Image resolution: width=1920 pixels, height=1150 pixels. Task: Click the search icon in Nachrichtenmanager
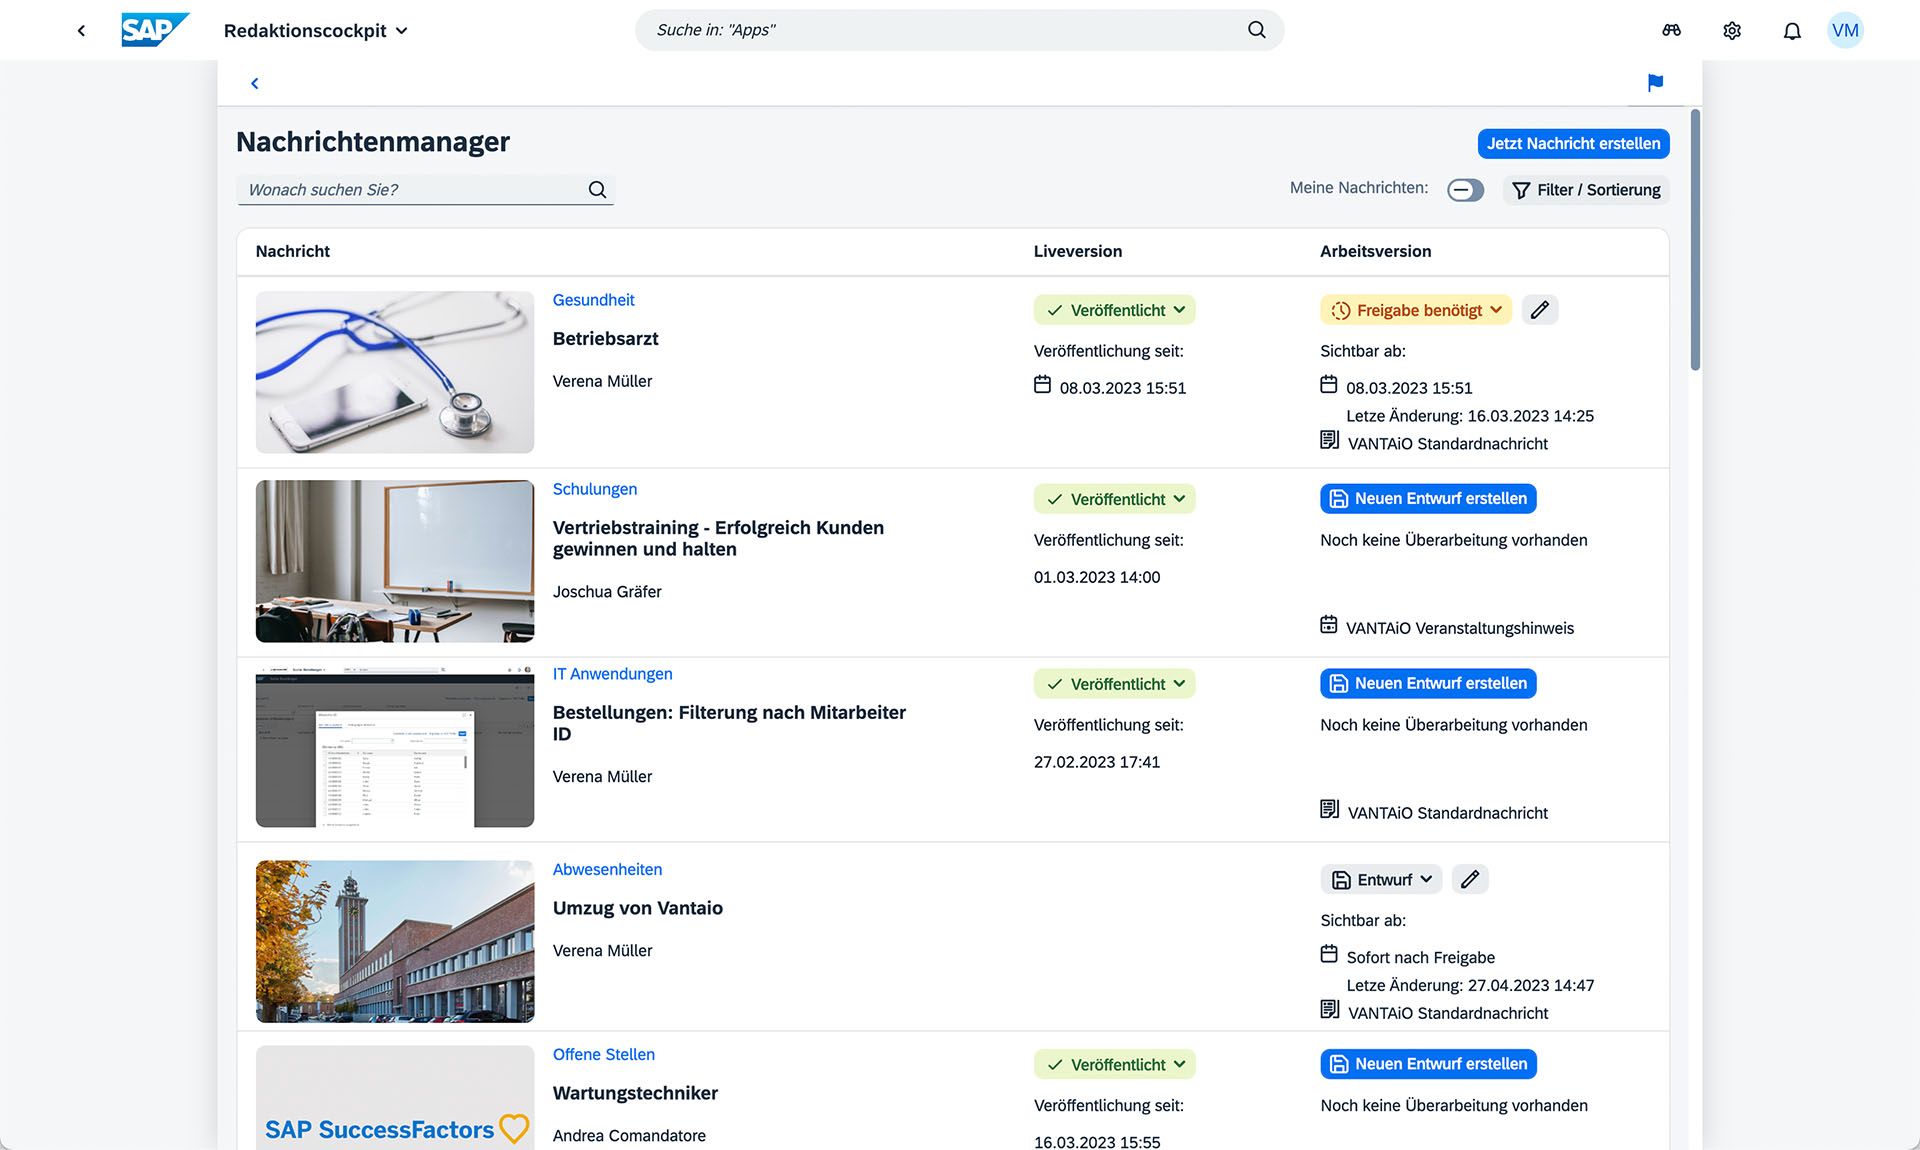(597, 190)
